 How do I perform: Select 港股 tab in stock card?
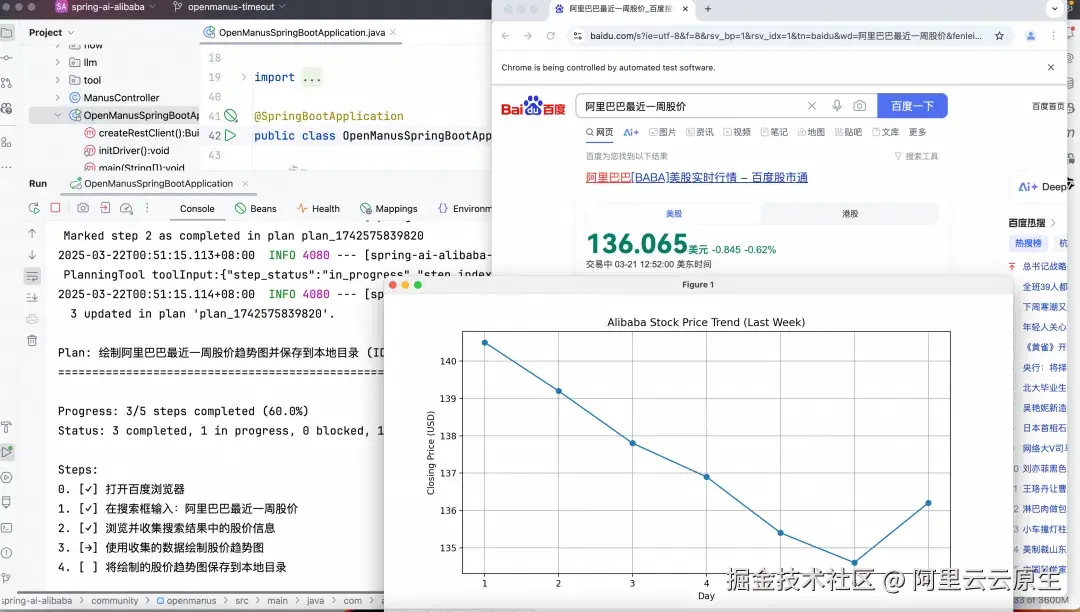[x=850, y=213]
